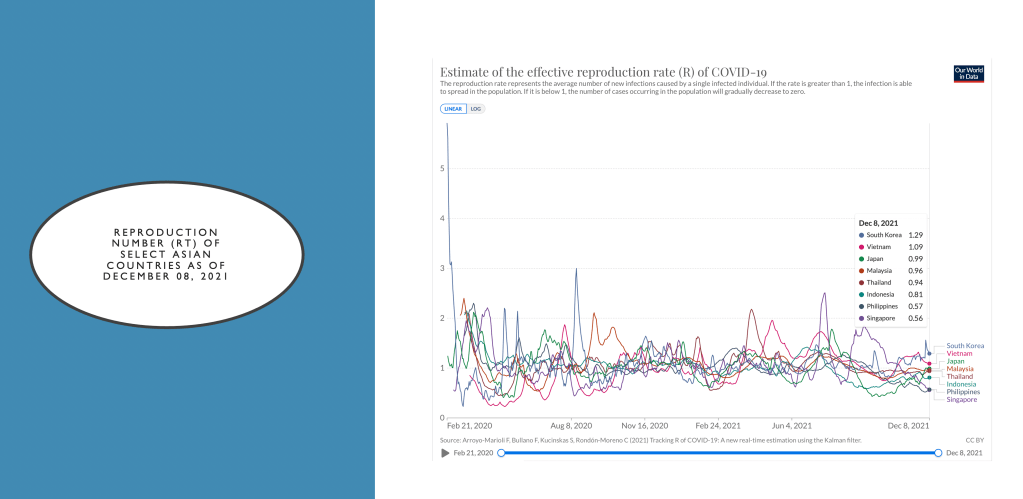Click Singapore color dot in tooltip
Viewport: 1023px width, 499px height.
(x=862, y=319)
